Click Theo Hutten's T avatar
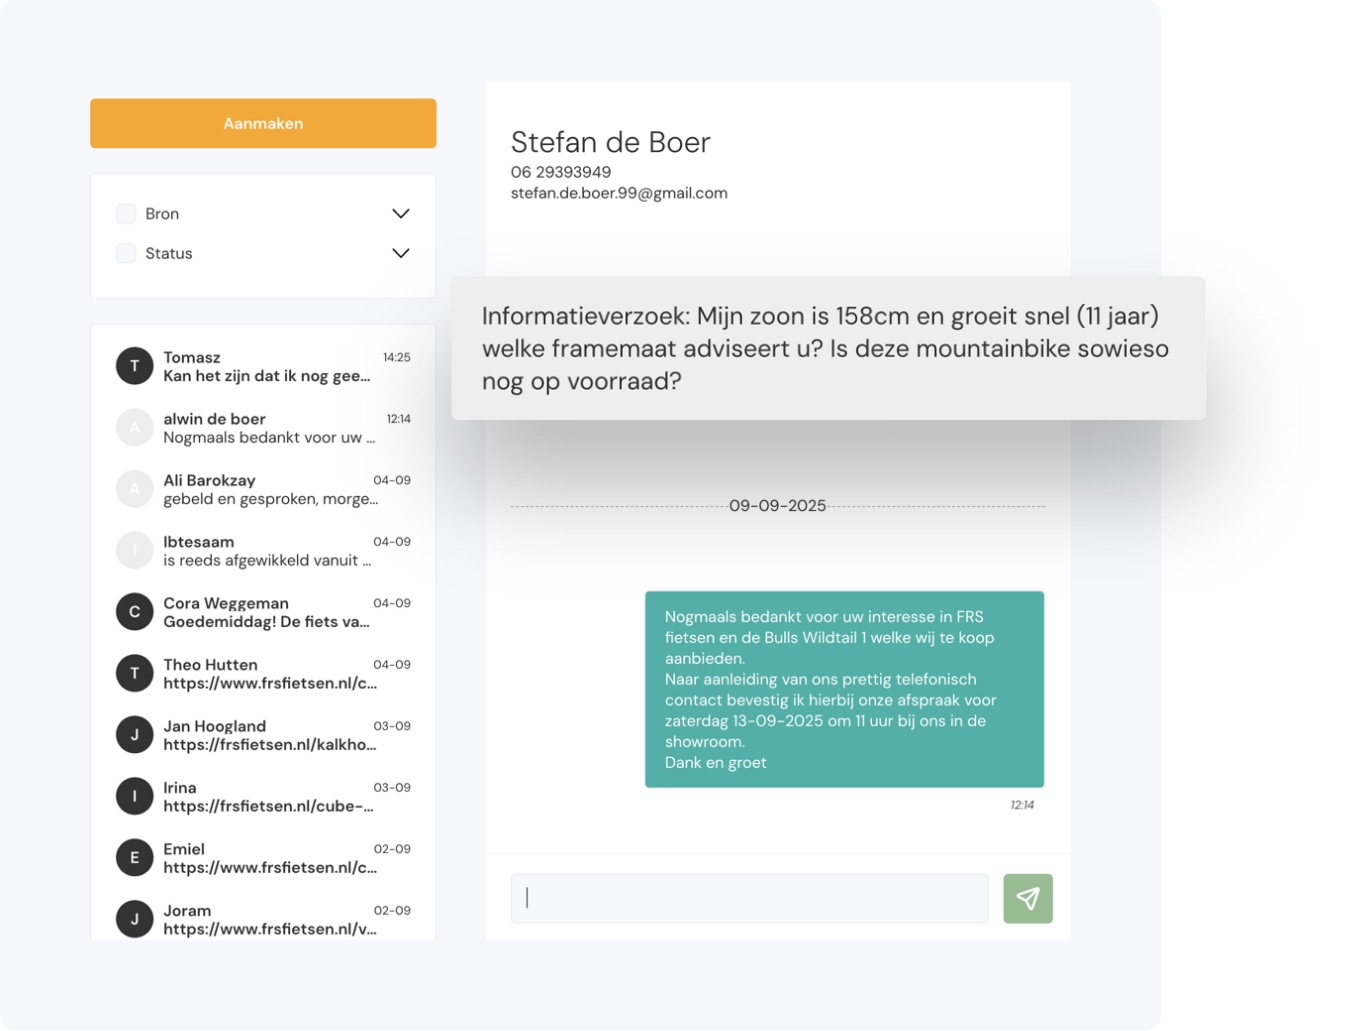This screenshot has height=1031, width=1359. pos(134,674)
